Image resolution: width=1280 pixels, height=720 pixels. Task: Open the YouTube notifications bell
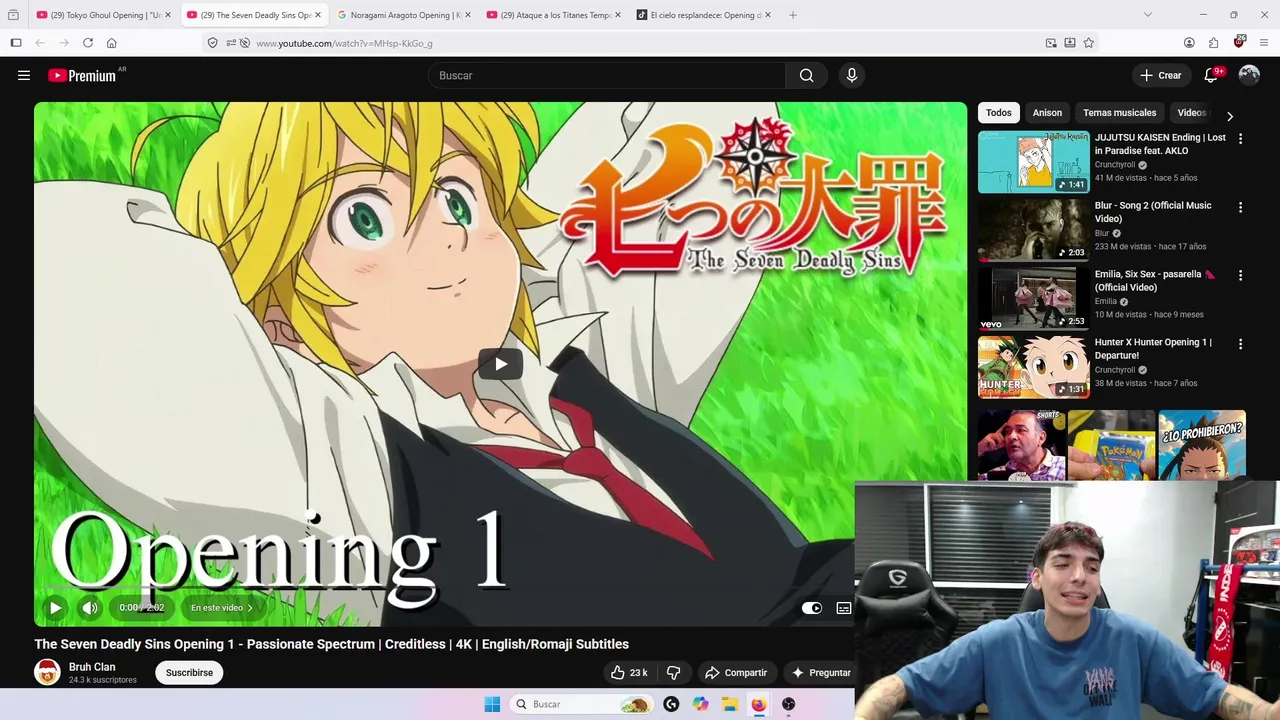coord(1211,75)
